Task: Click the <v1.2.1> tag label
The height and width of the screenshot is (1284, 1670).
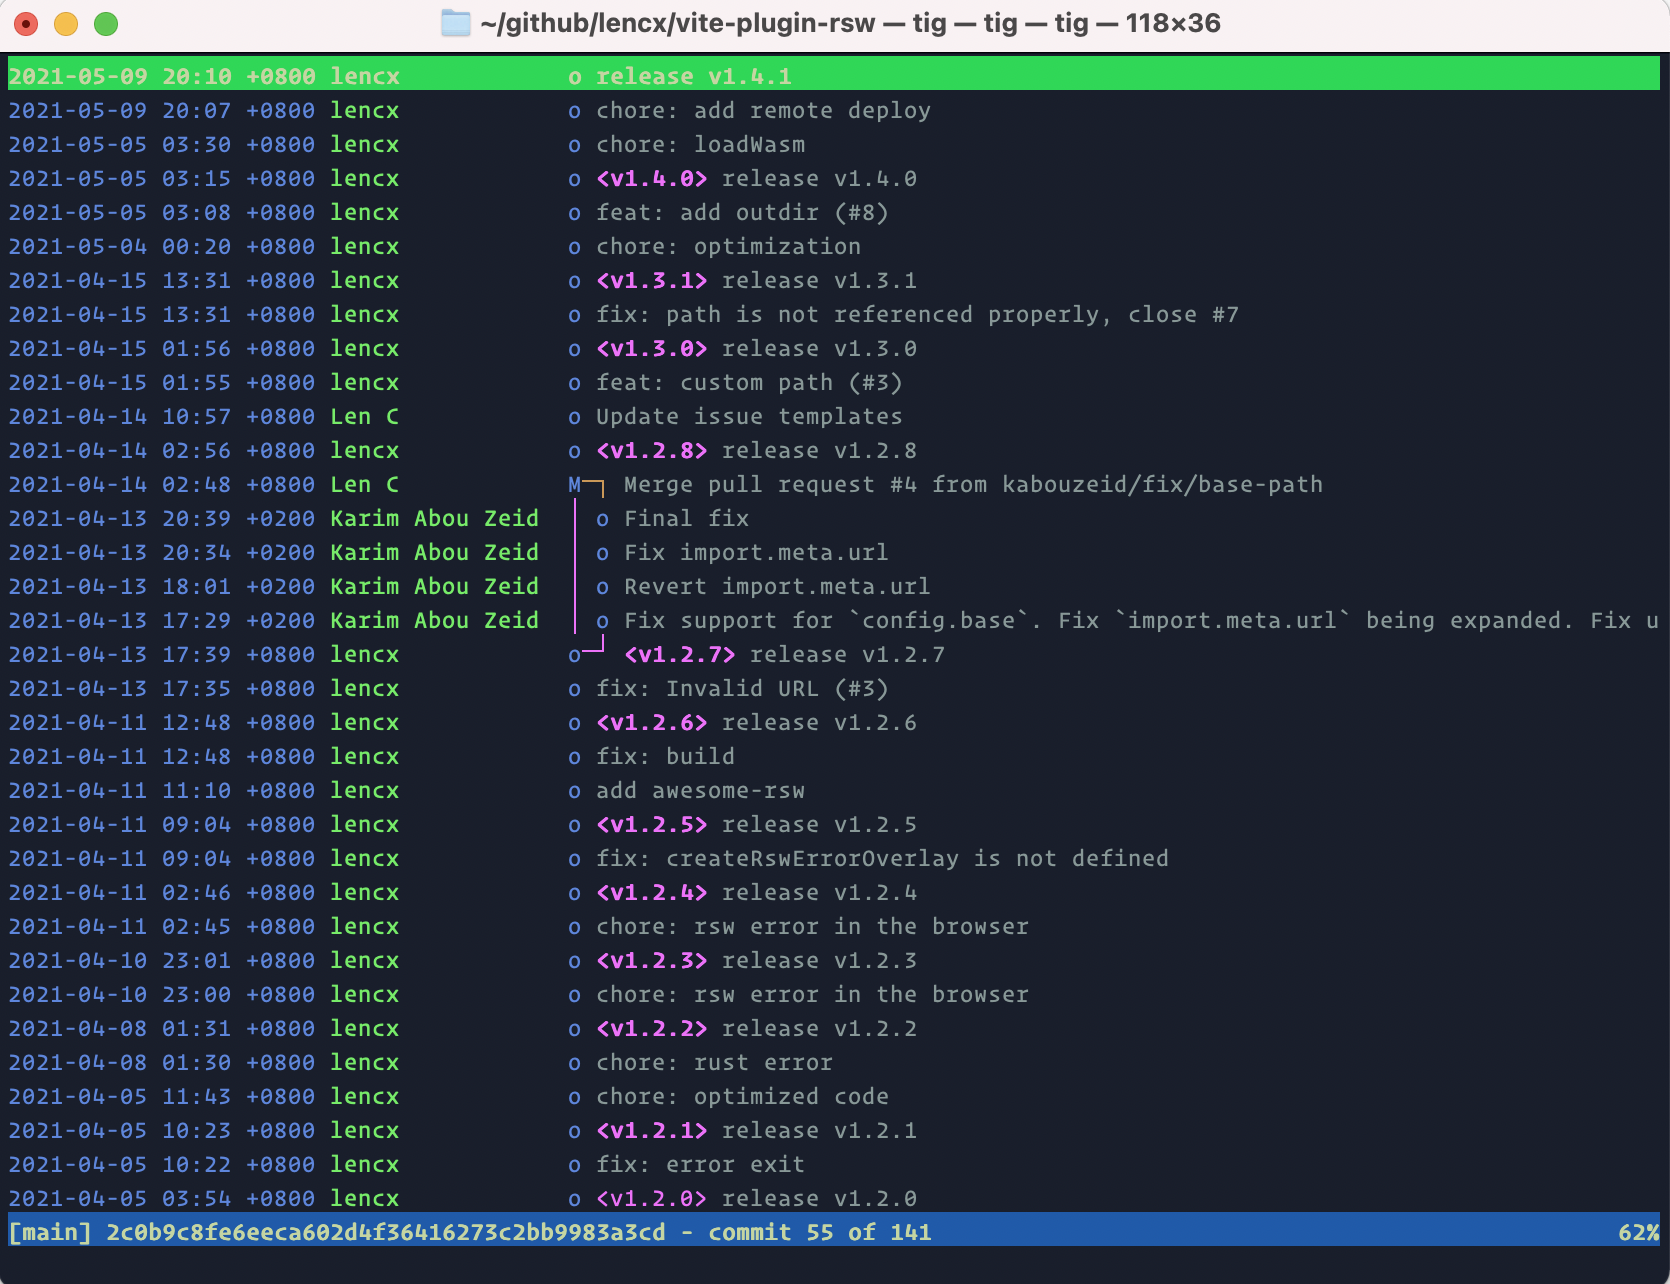Action: coord(652,1130)
